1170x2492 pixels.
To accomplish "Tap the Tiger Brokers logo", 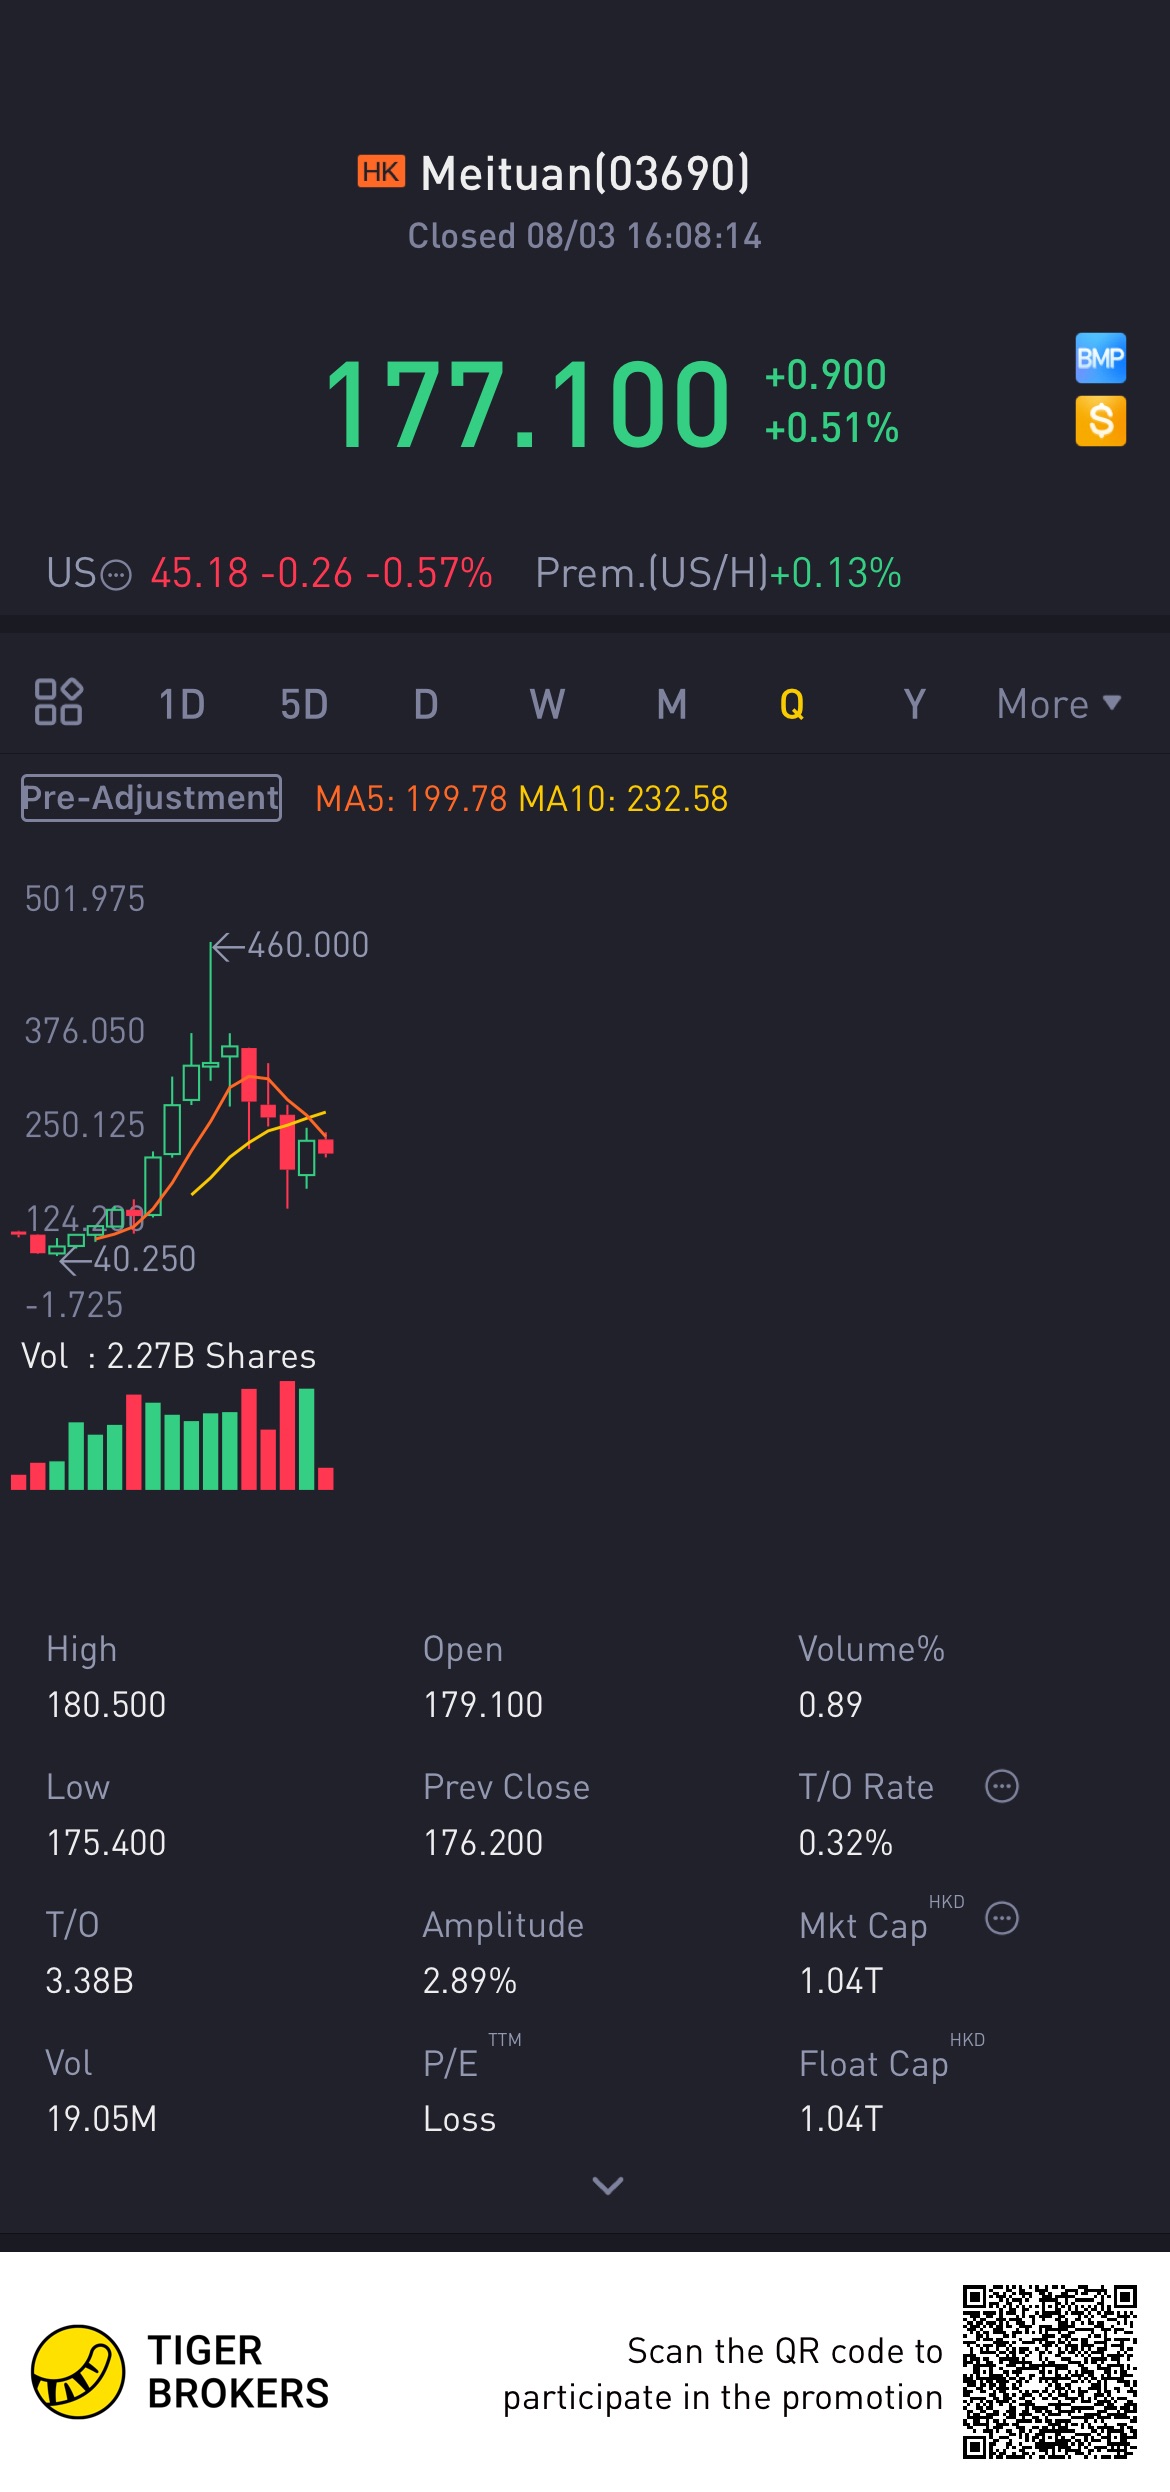I will (x=78, y=2371).
